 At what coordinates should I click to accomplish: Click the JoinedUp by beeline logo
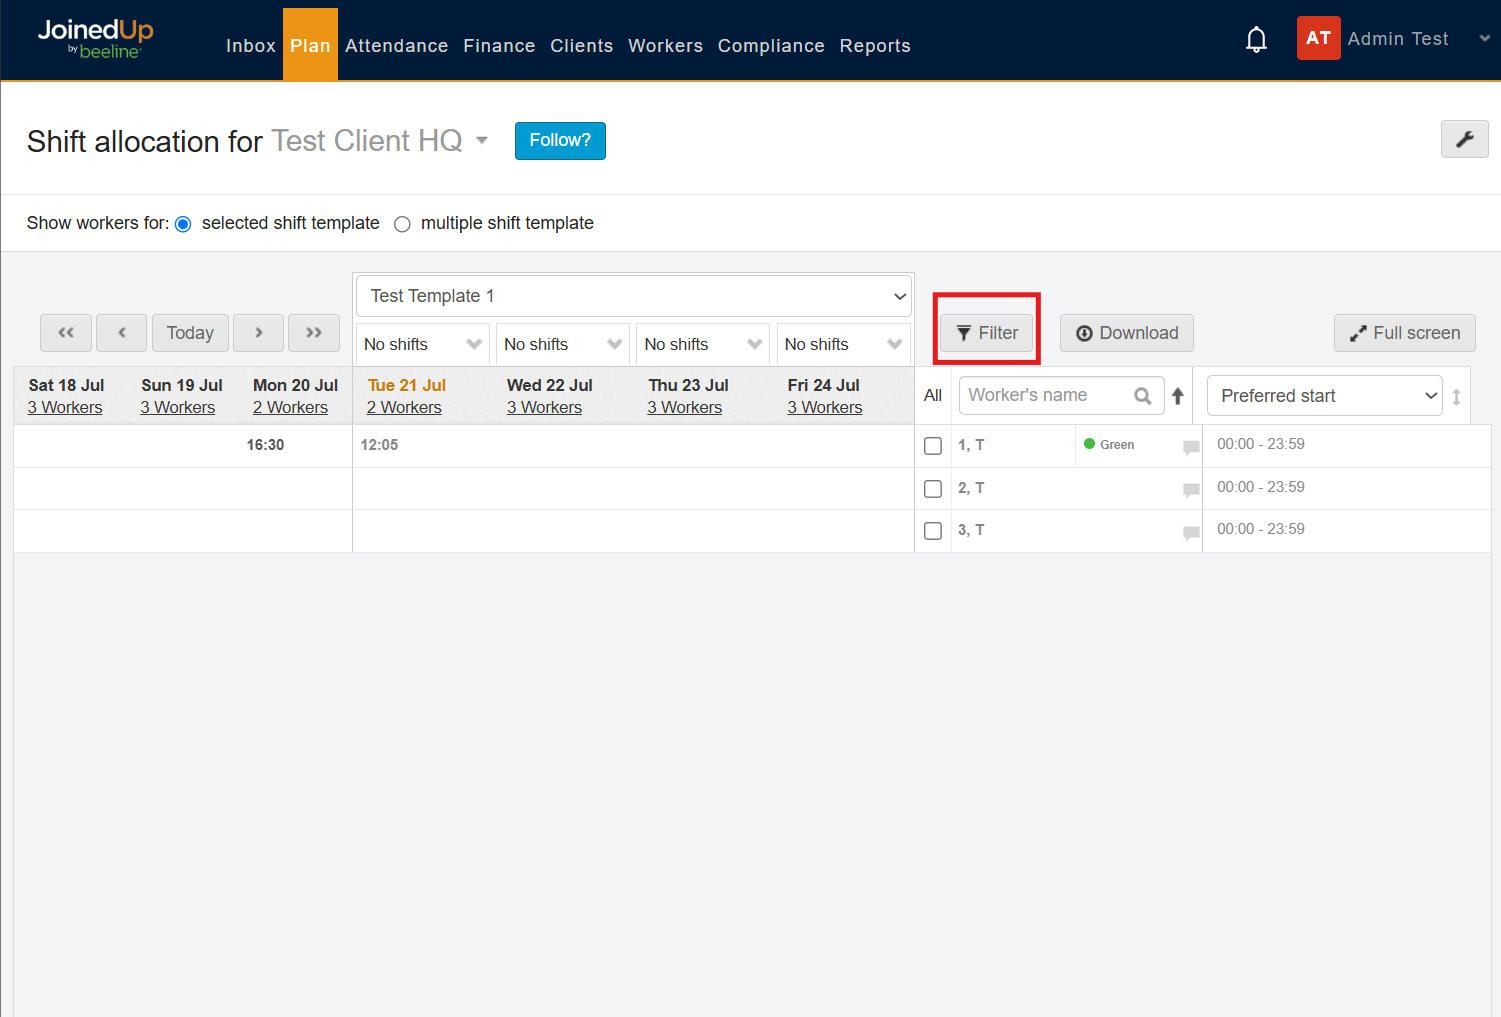click(95, 39)
